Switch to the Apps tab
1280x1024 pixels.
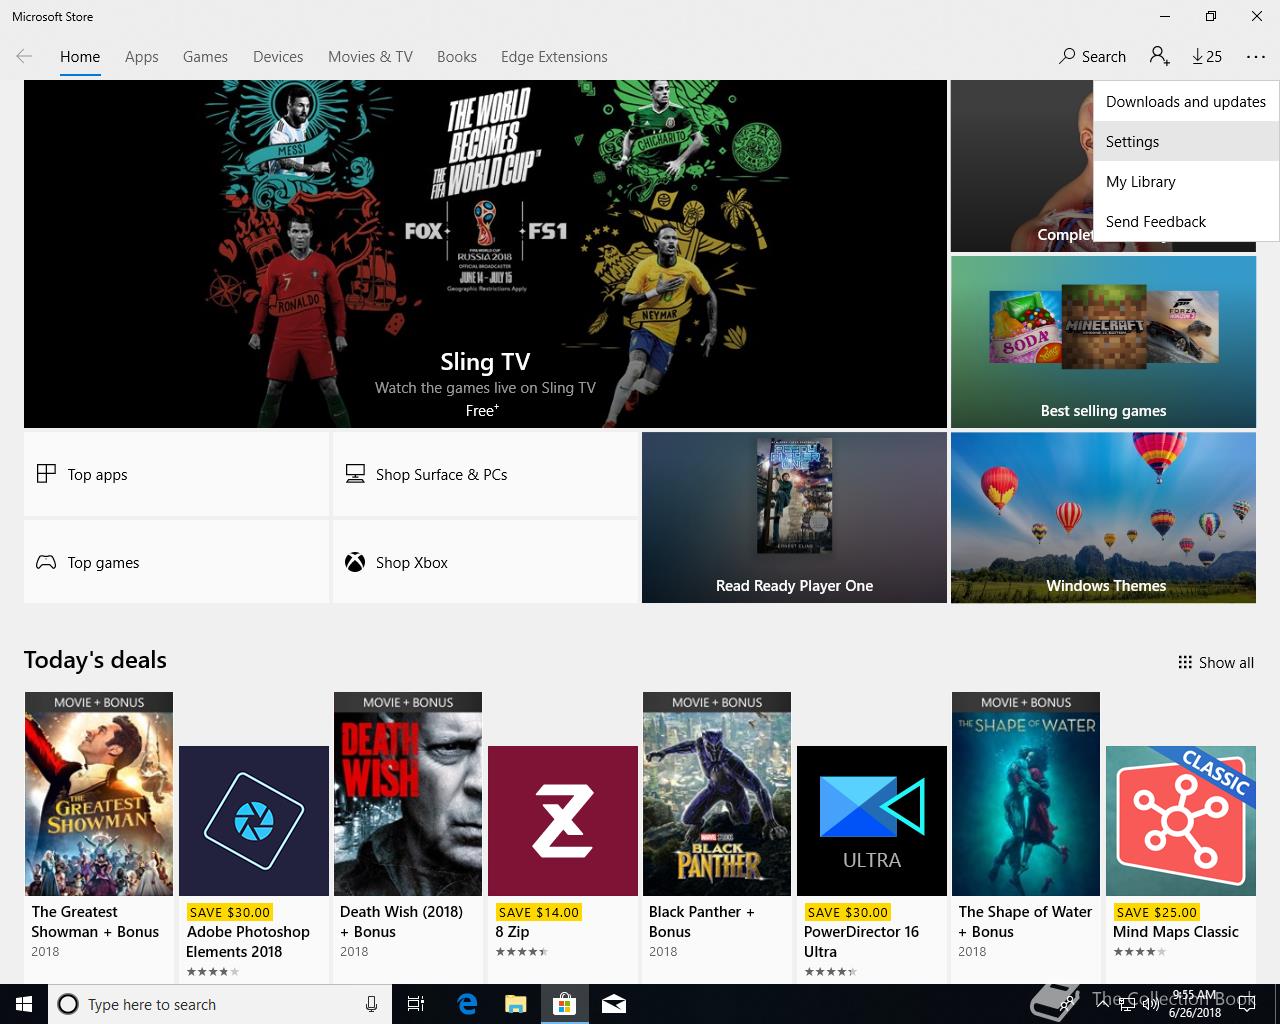pos(142,57)
